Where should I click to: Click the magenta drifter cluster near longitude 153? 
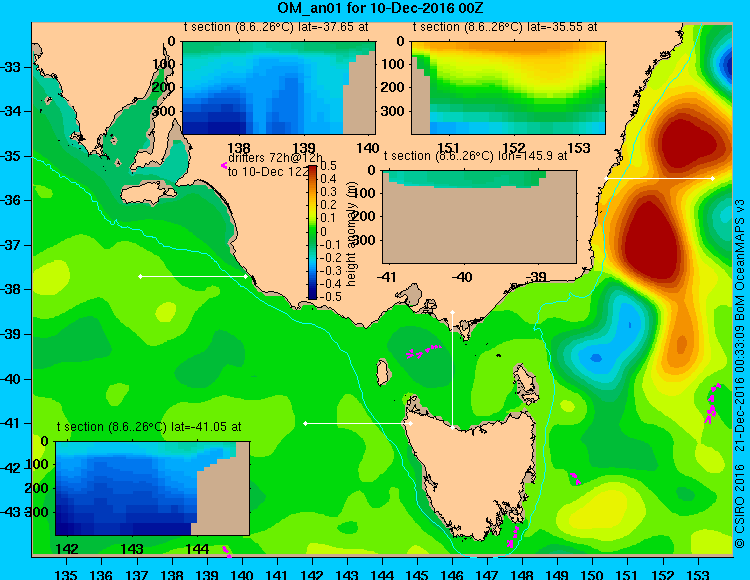712,403
